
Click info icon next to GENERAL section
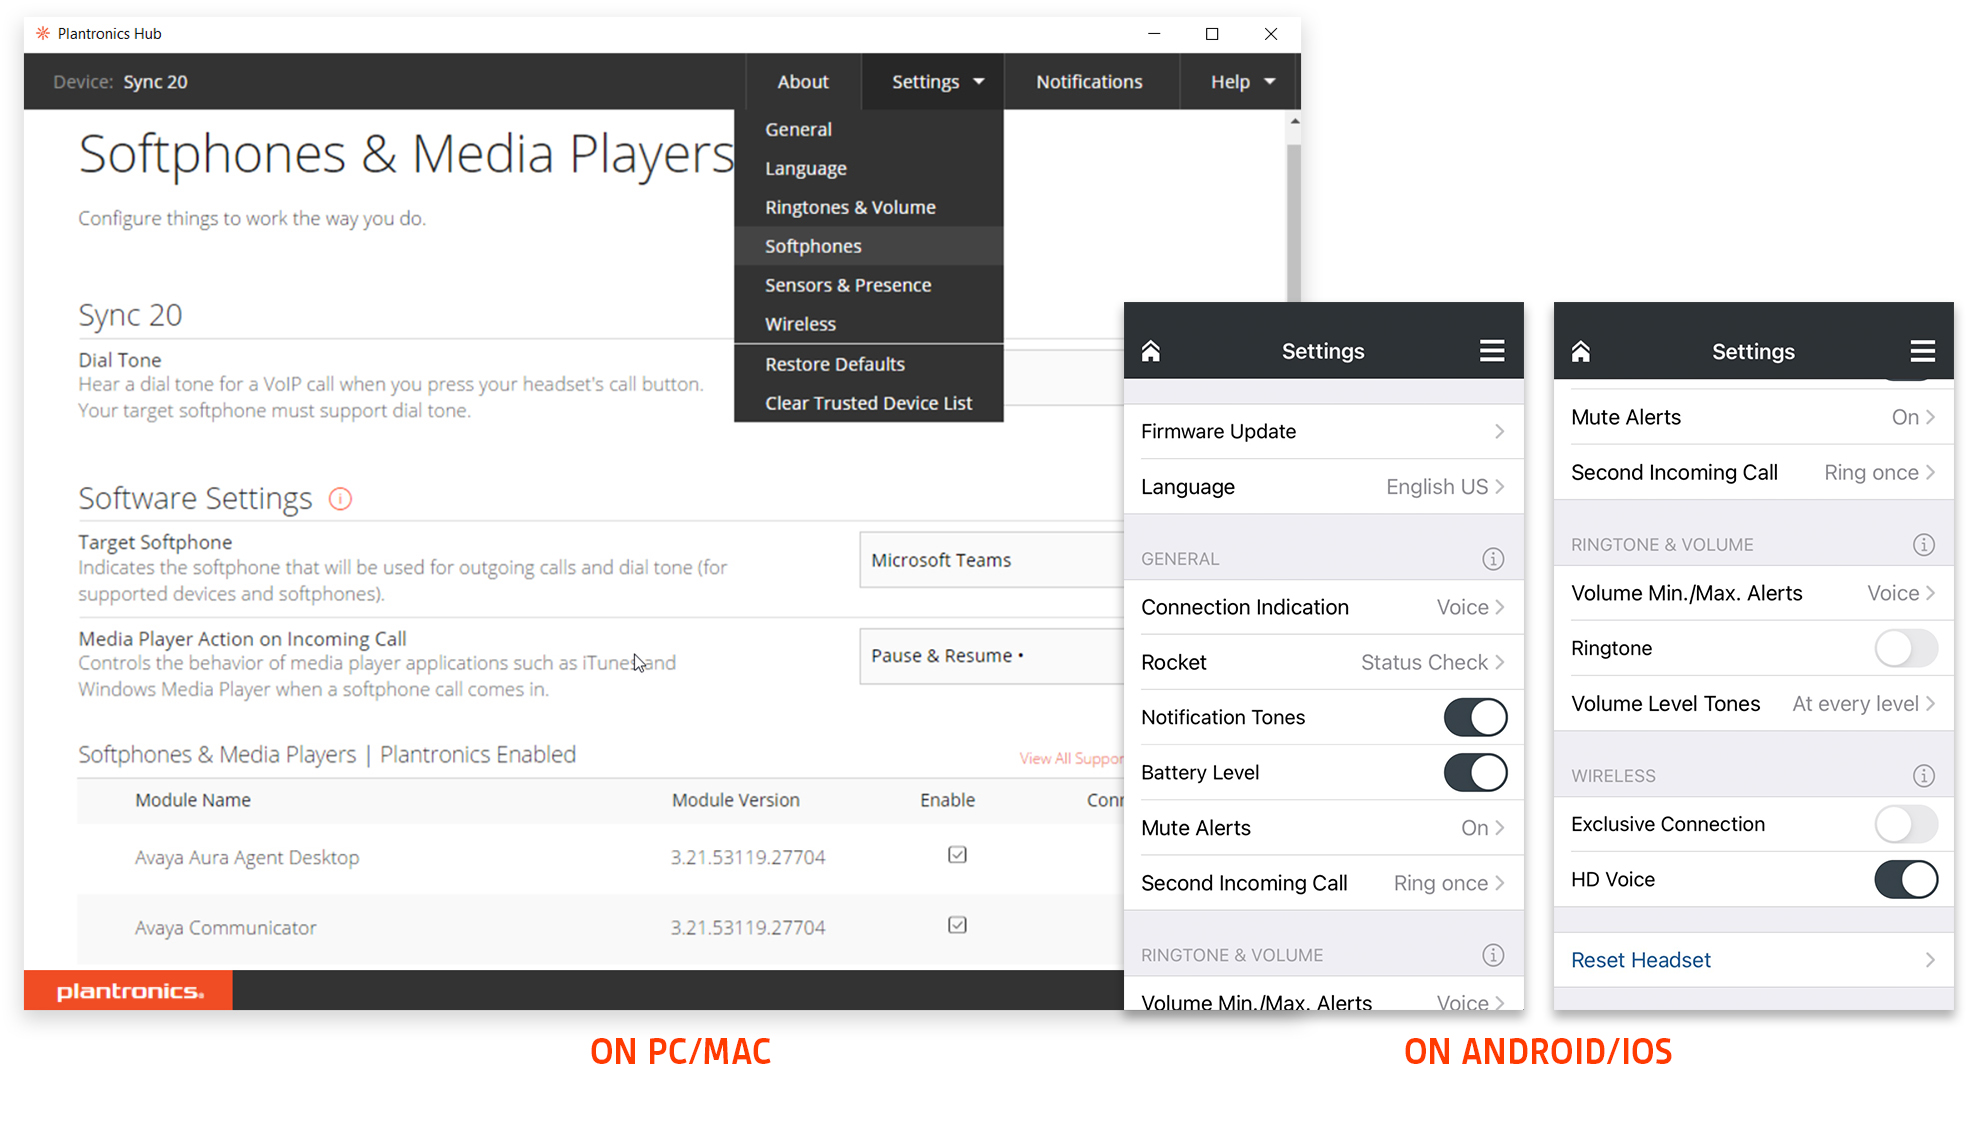(1493, 559)
